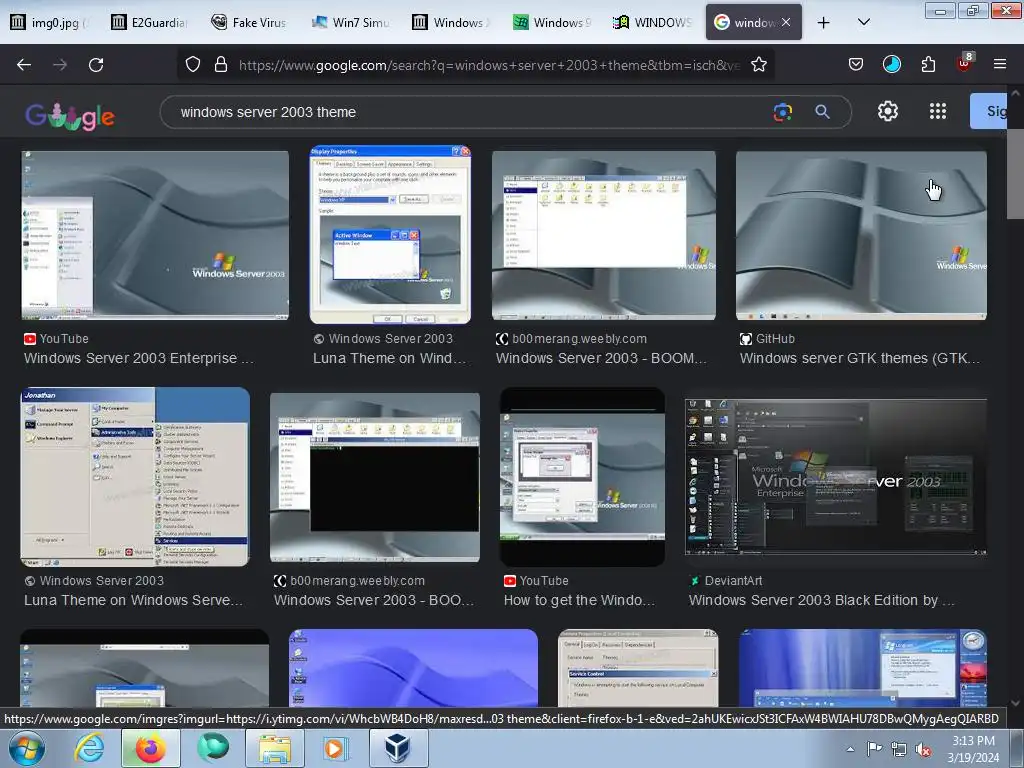This screenshot has width=1024, height=768.
Task: Open link 'Windows Server 2003 Enterprise ...'
Action: click(139, 358)
